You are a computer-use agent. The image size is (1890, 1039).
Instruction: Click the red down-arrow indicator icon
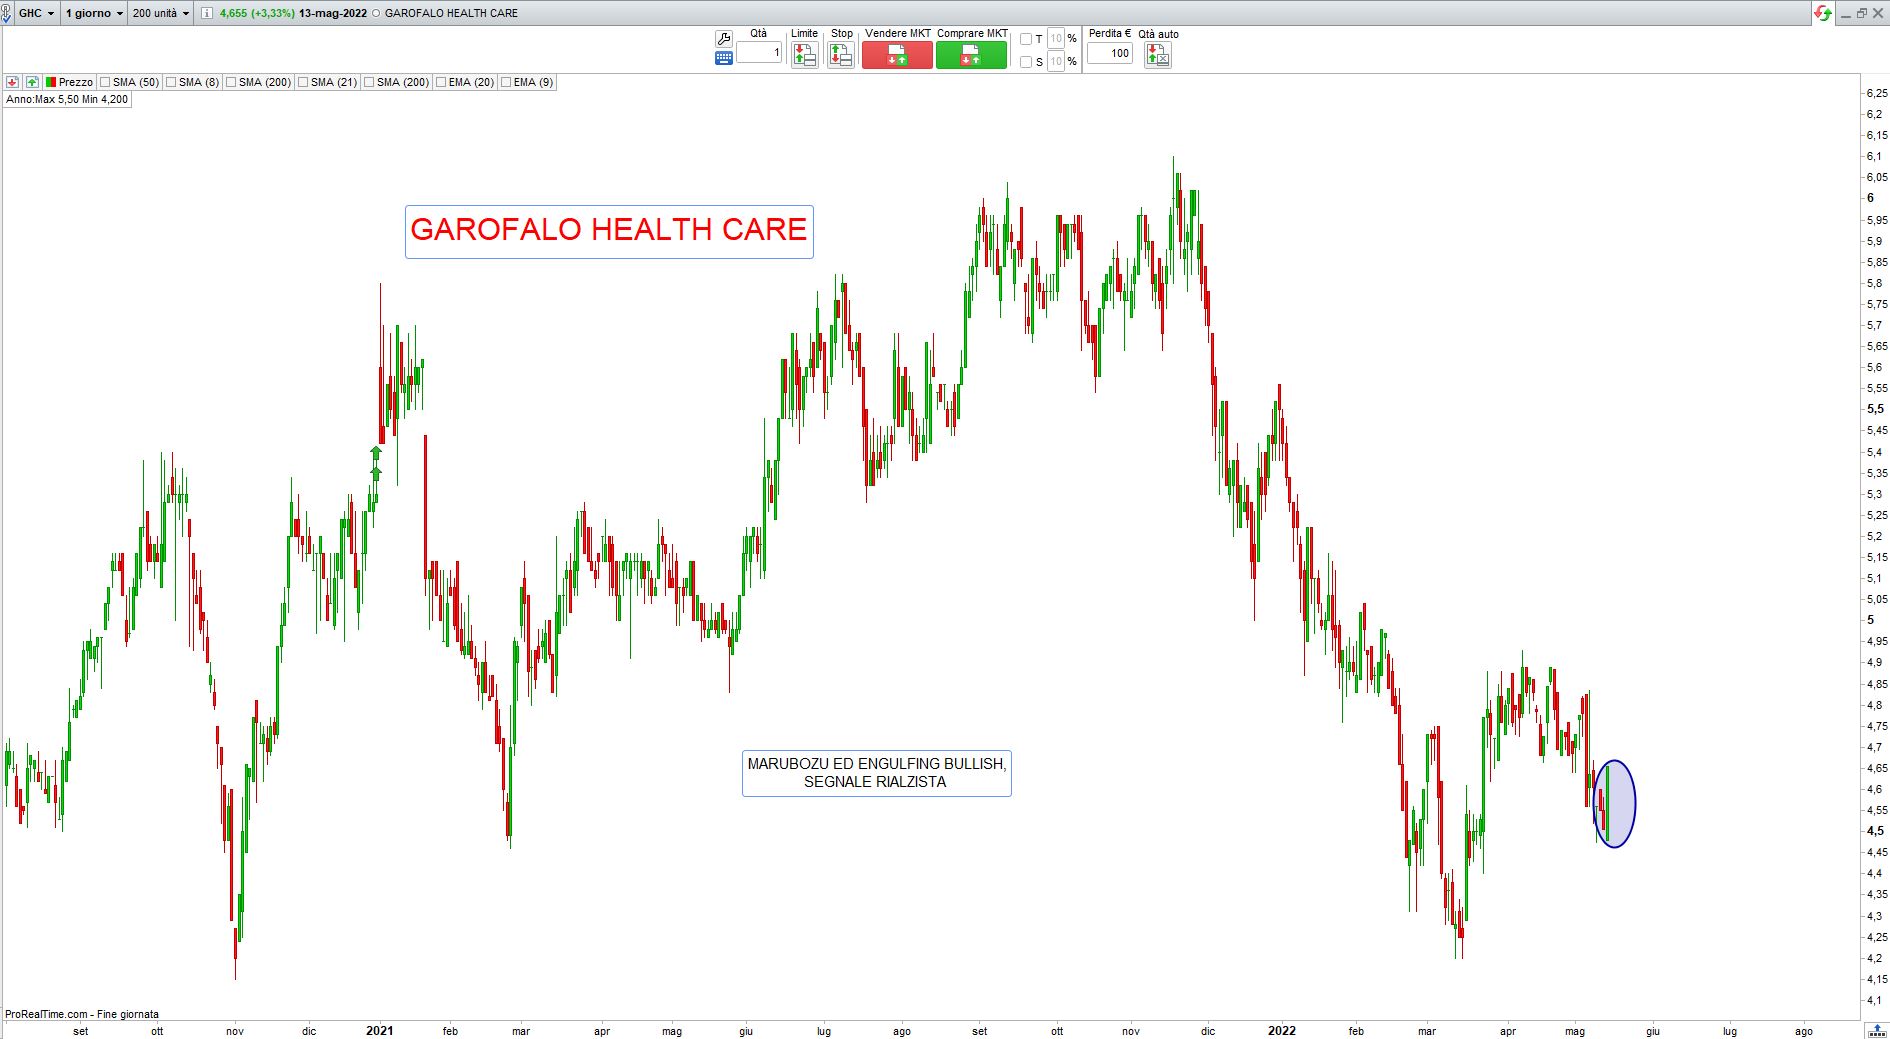click(13, 82)
